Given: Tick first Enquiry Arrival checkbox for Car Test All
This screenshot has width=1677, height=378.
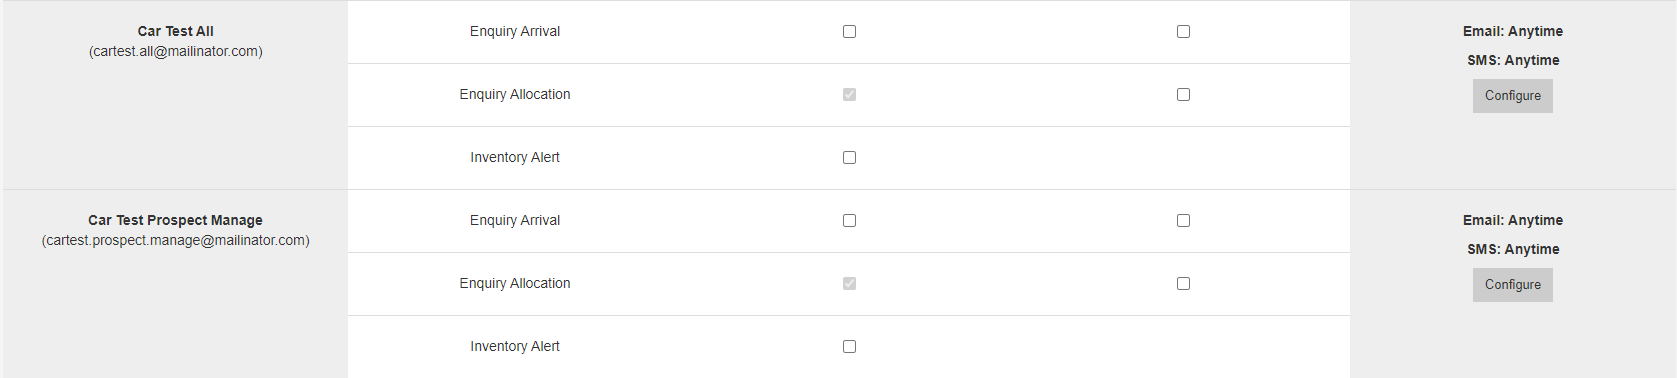Looking at the screenshot, I should click(849, 32).
